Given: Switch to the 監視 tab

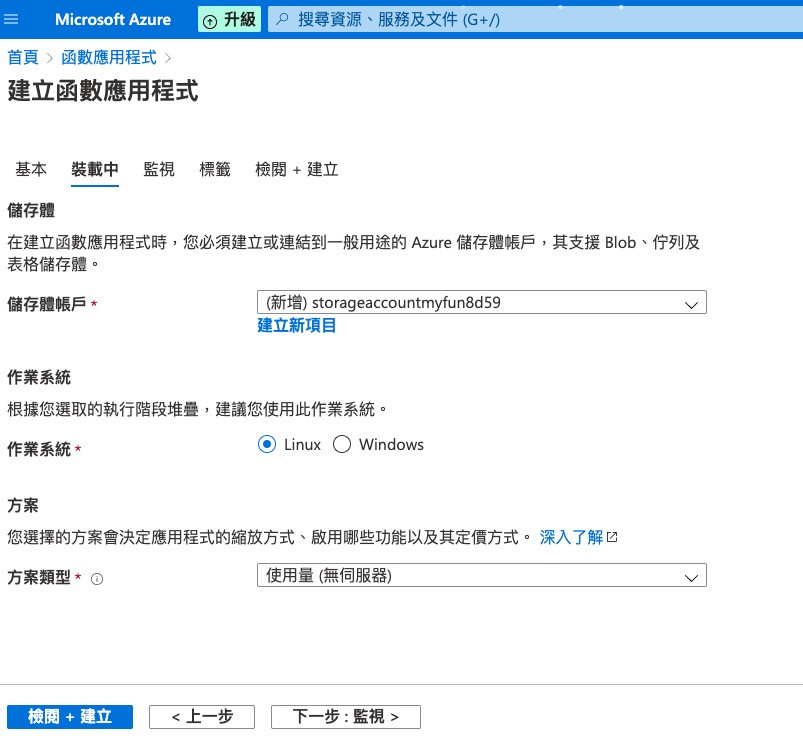Looking at the screenshot, I should (x=159, y=169).
